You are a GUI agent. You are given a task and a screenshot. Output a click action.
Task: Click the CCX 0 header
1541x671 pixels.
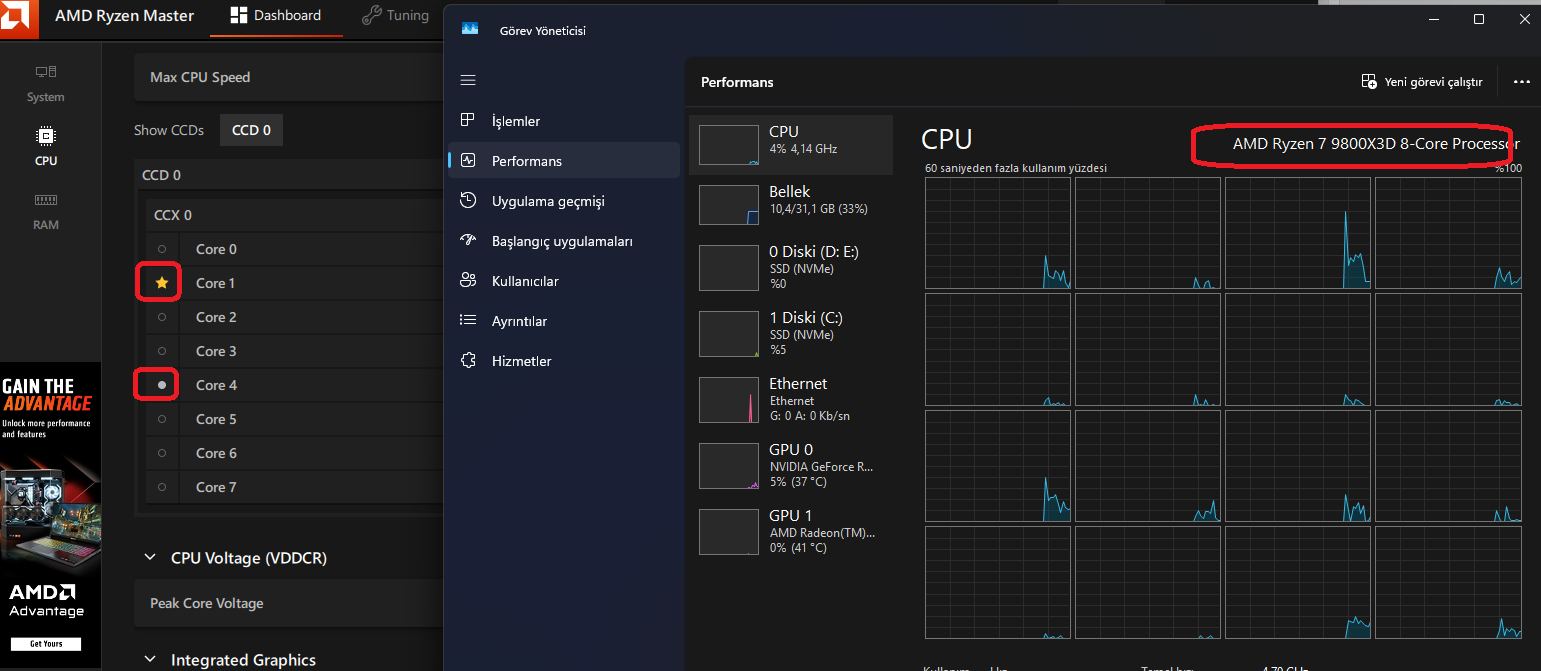[294, 215]
